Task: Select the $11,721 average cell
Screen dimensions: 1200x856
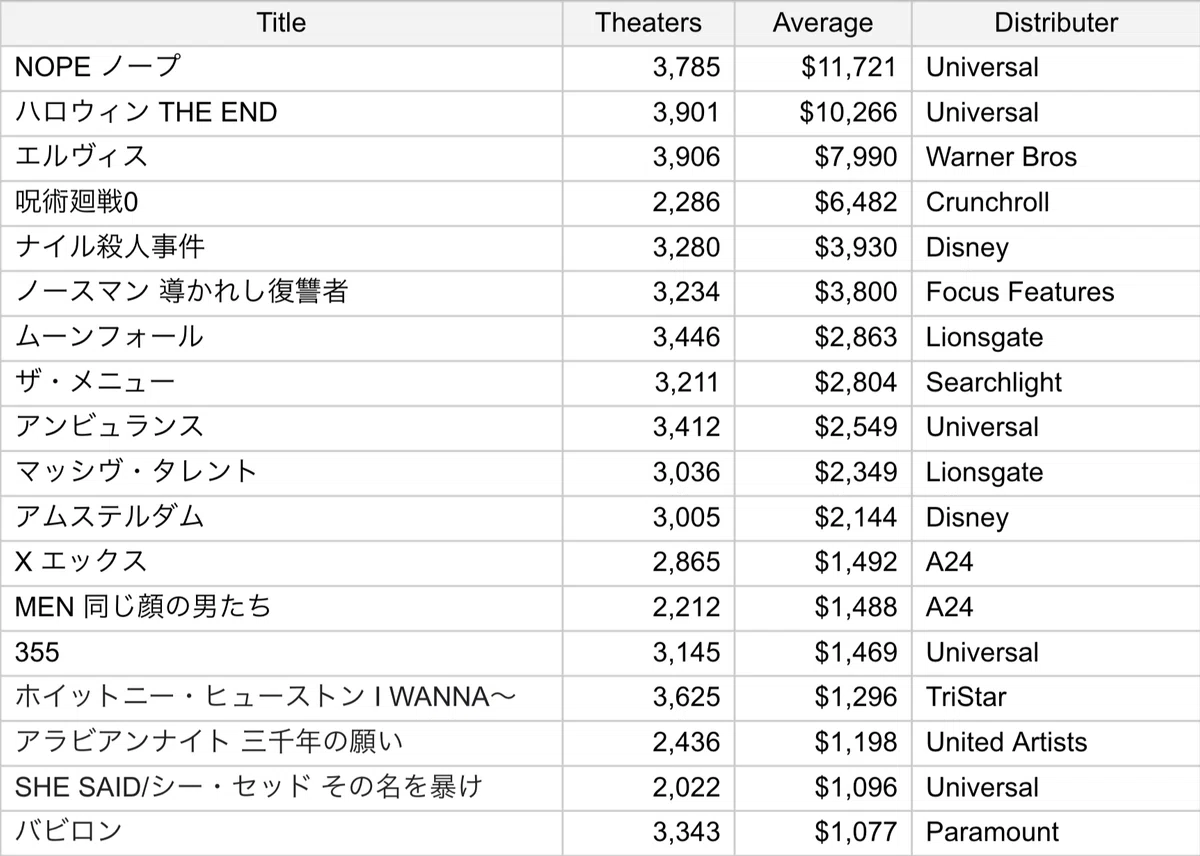Action: (823, 68)
